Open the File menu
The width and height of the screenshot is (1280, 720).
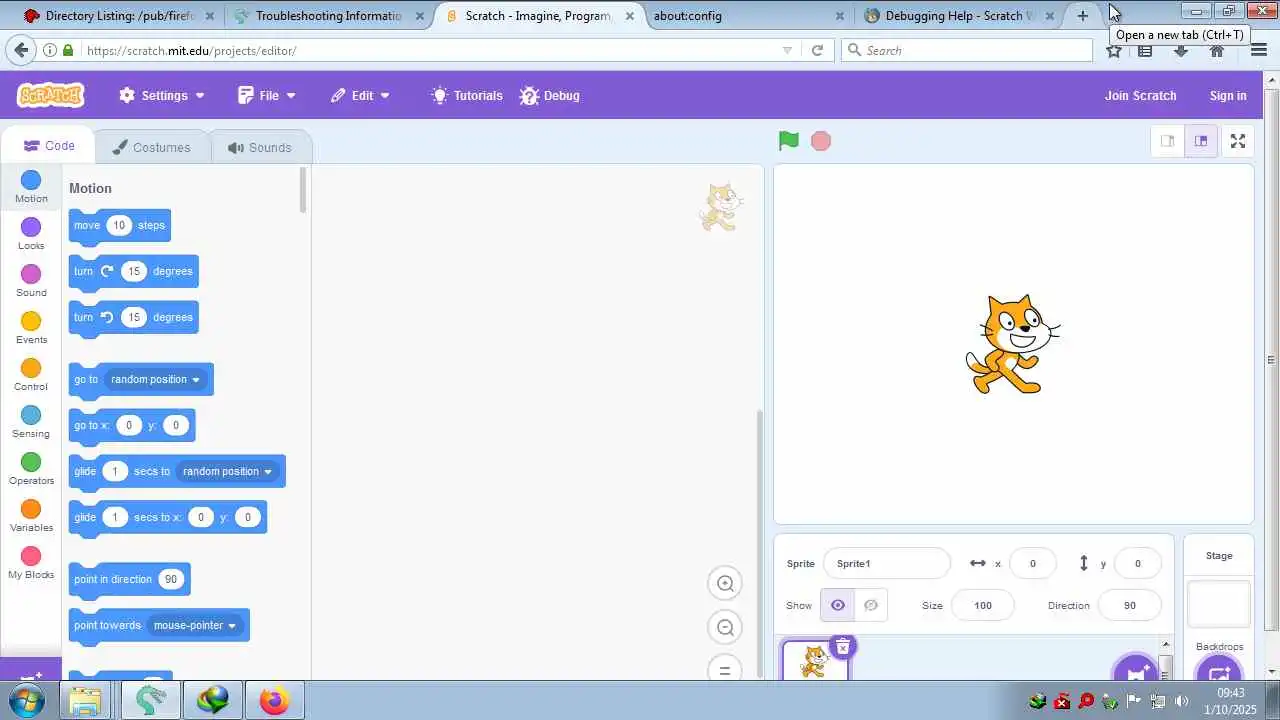coord(267,96)
